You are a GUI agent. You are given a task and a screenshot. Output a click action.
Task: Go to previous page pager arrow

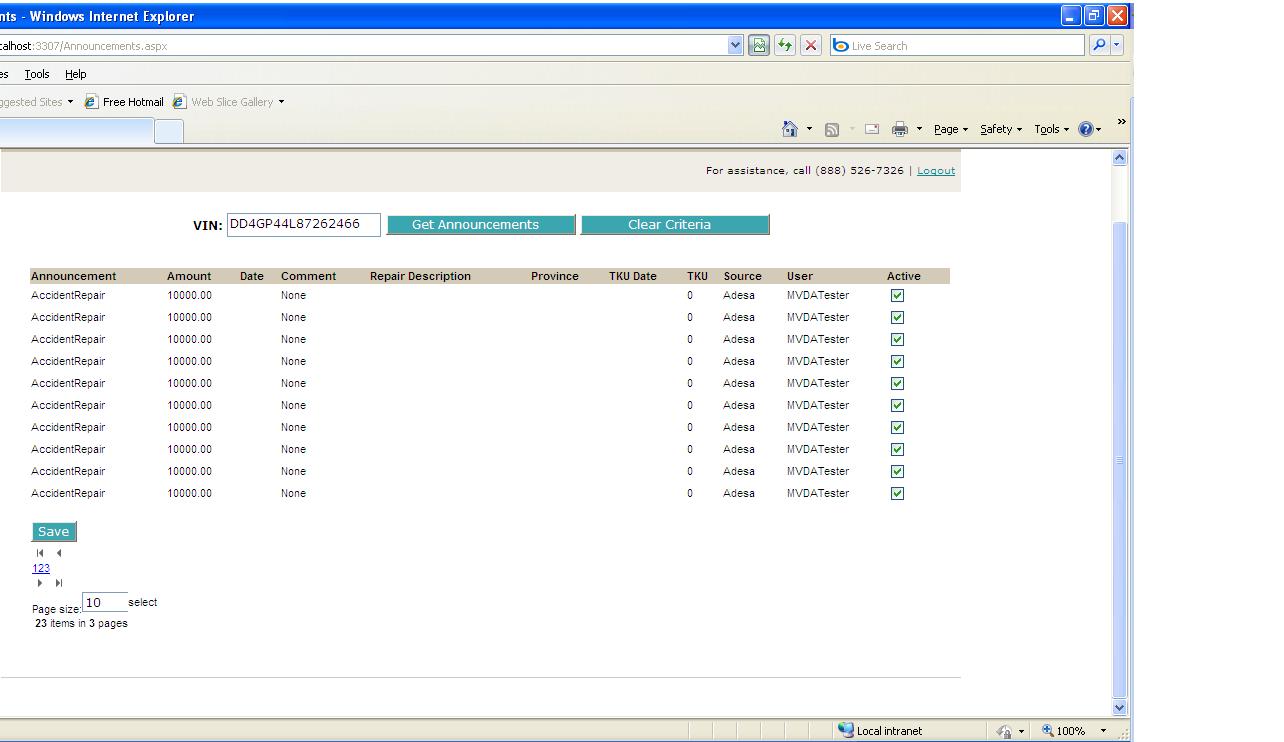pyautogui.click(x=59, y=553)
